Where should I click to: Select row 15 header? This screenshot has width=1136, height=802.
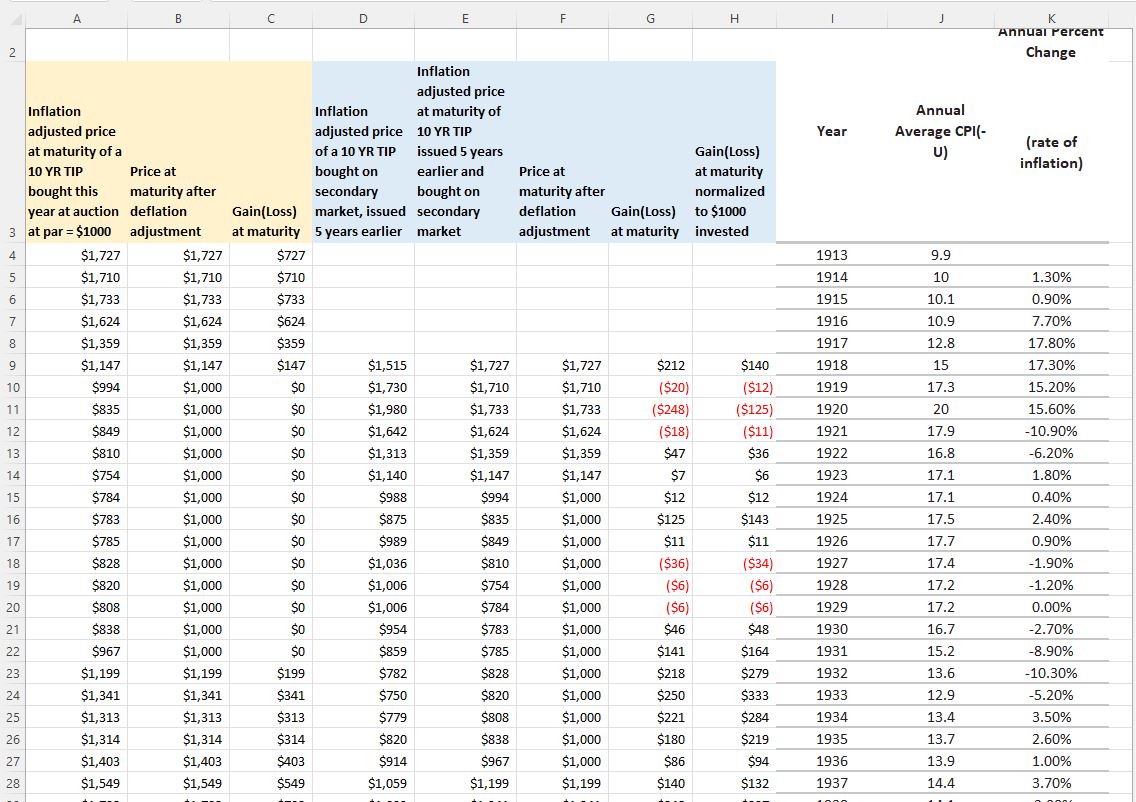point(12,498)
